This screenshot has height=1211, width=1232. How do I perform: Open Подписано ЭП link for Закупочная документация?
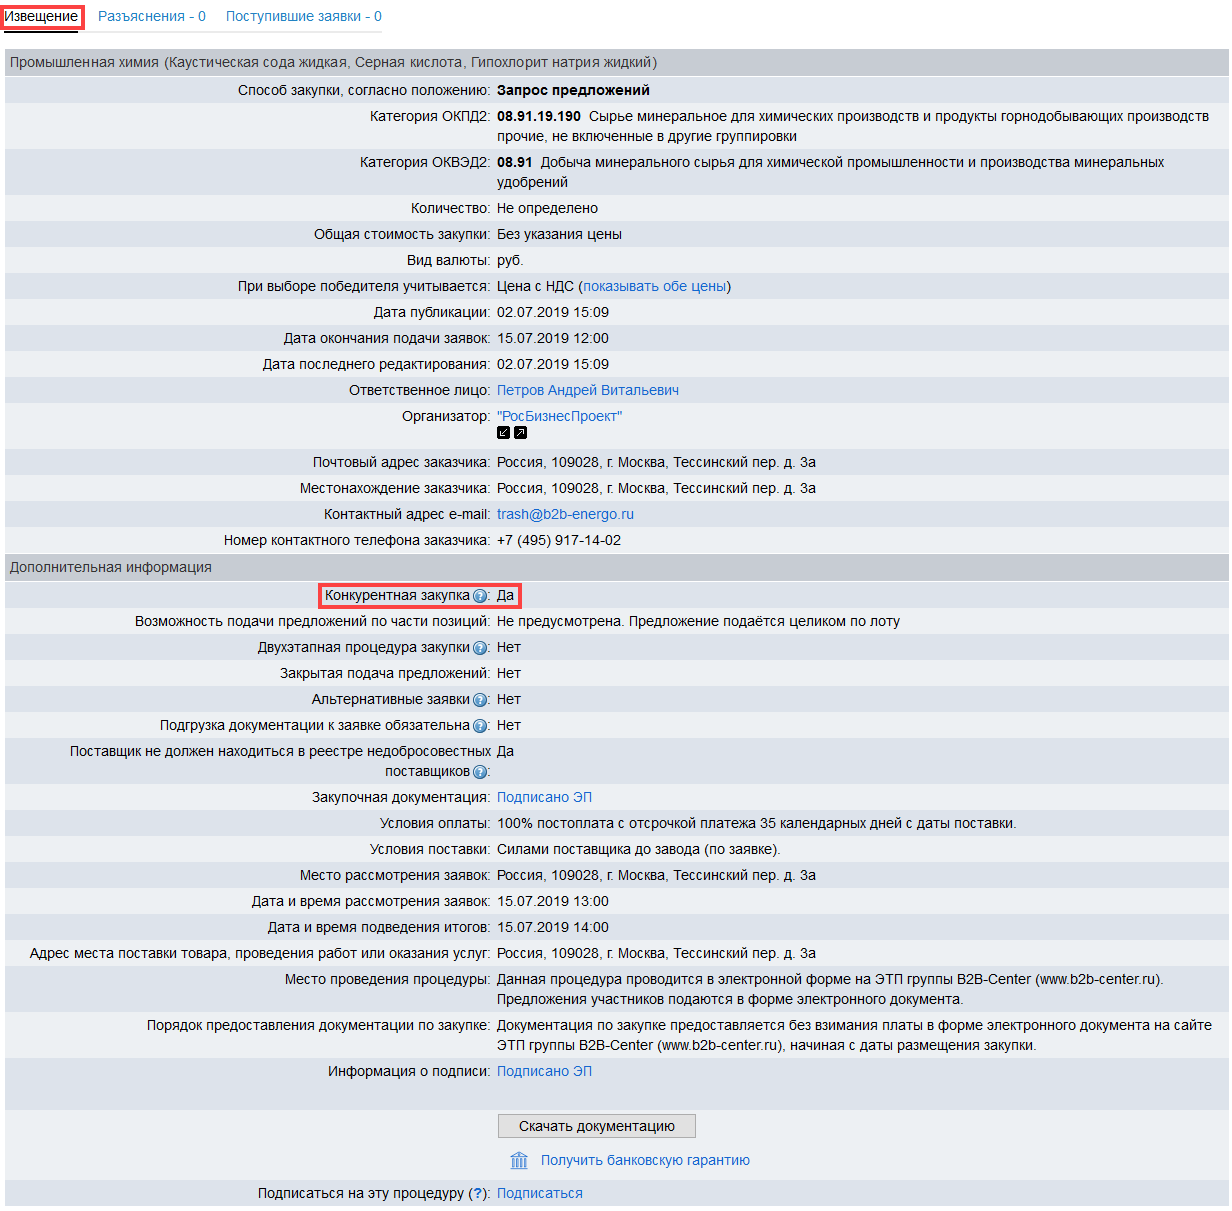click(x=544, y=797)
